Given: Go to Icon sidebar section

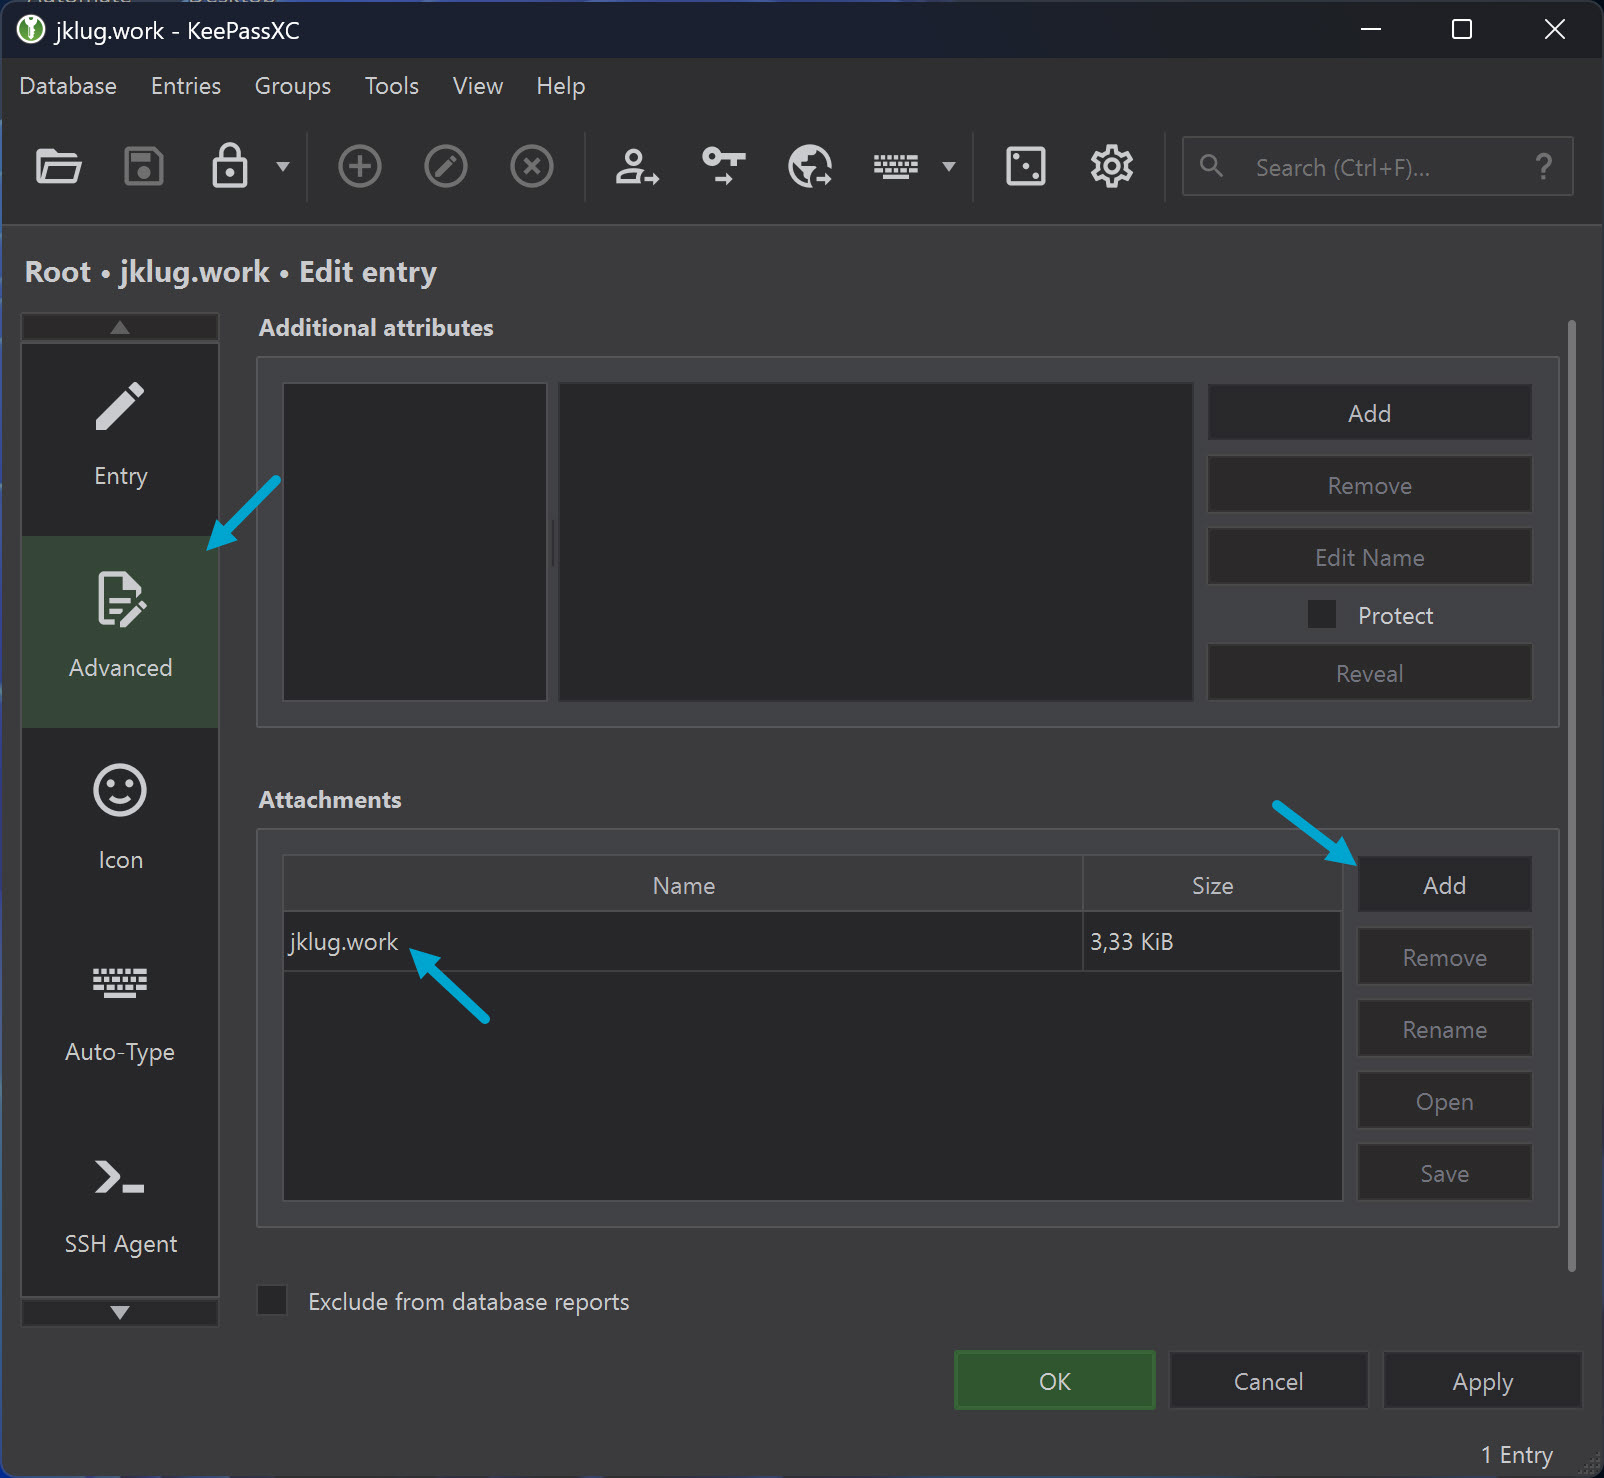Looking at the screenshot, I should tap(120, 823).
